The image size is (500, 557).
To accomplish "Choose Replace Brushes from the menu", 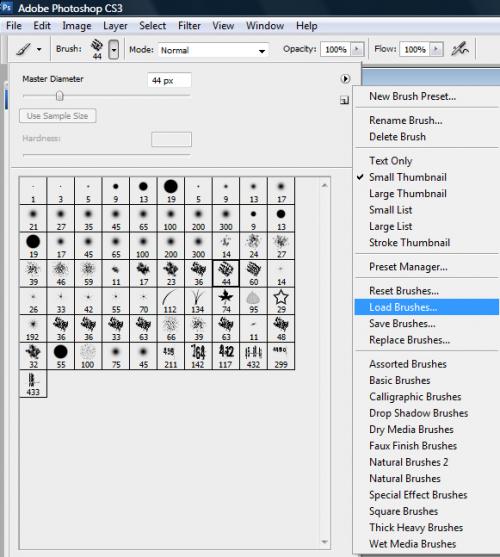I will coord(426,340).
